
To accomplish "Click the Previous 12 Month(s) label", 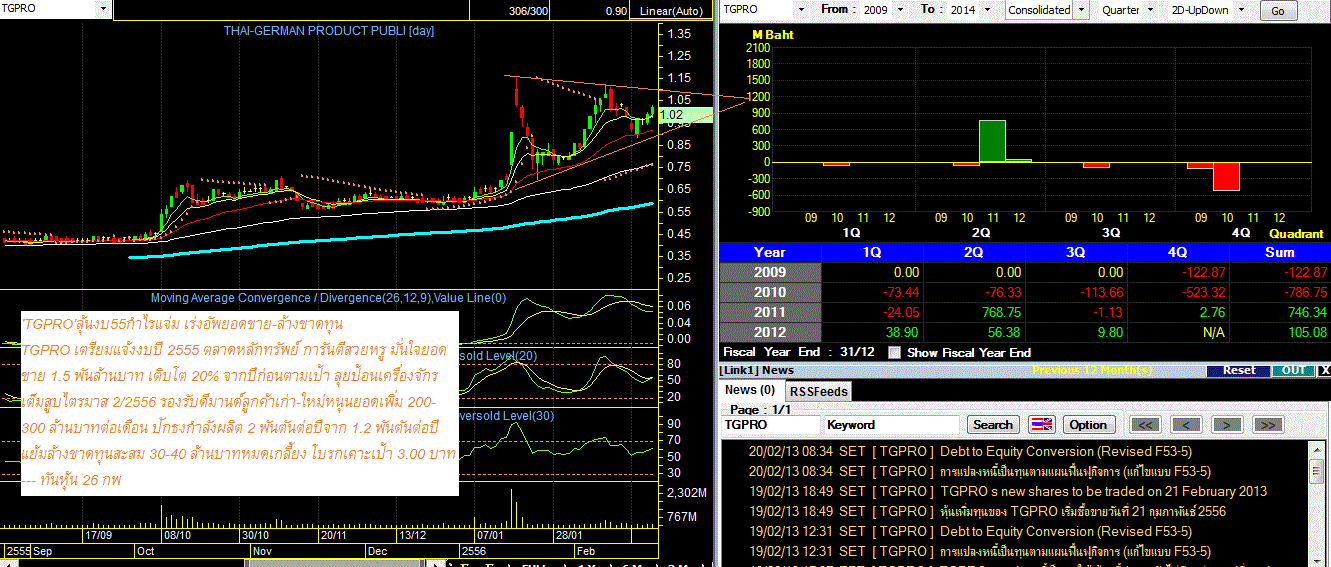I will pos(1093,370).
